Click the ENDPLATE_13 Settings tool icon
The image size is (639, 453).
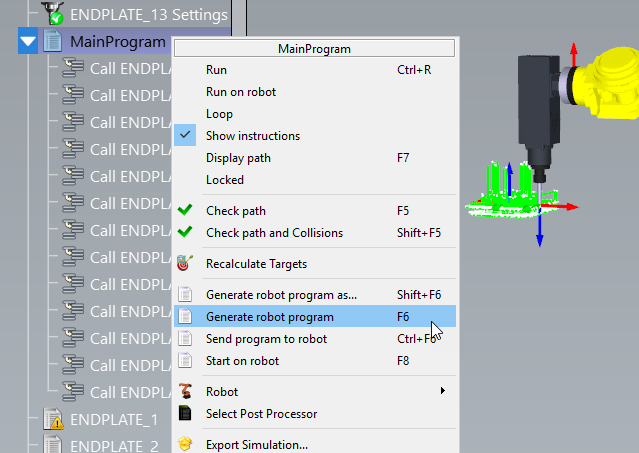[52, 14]
